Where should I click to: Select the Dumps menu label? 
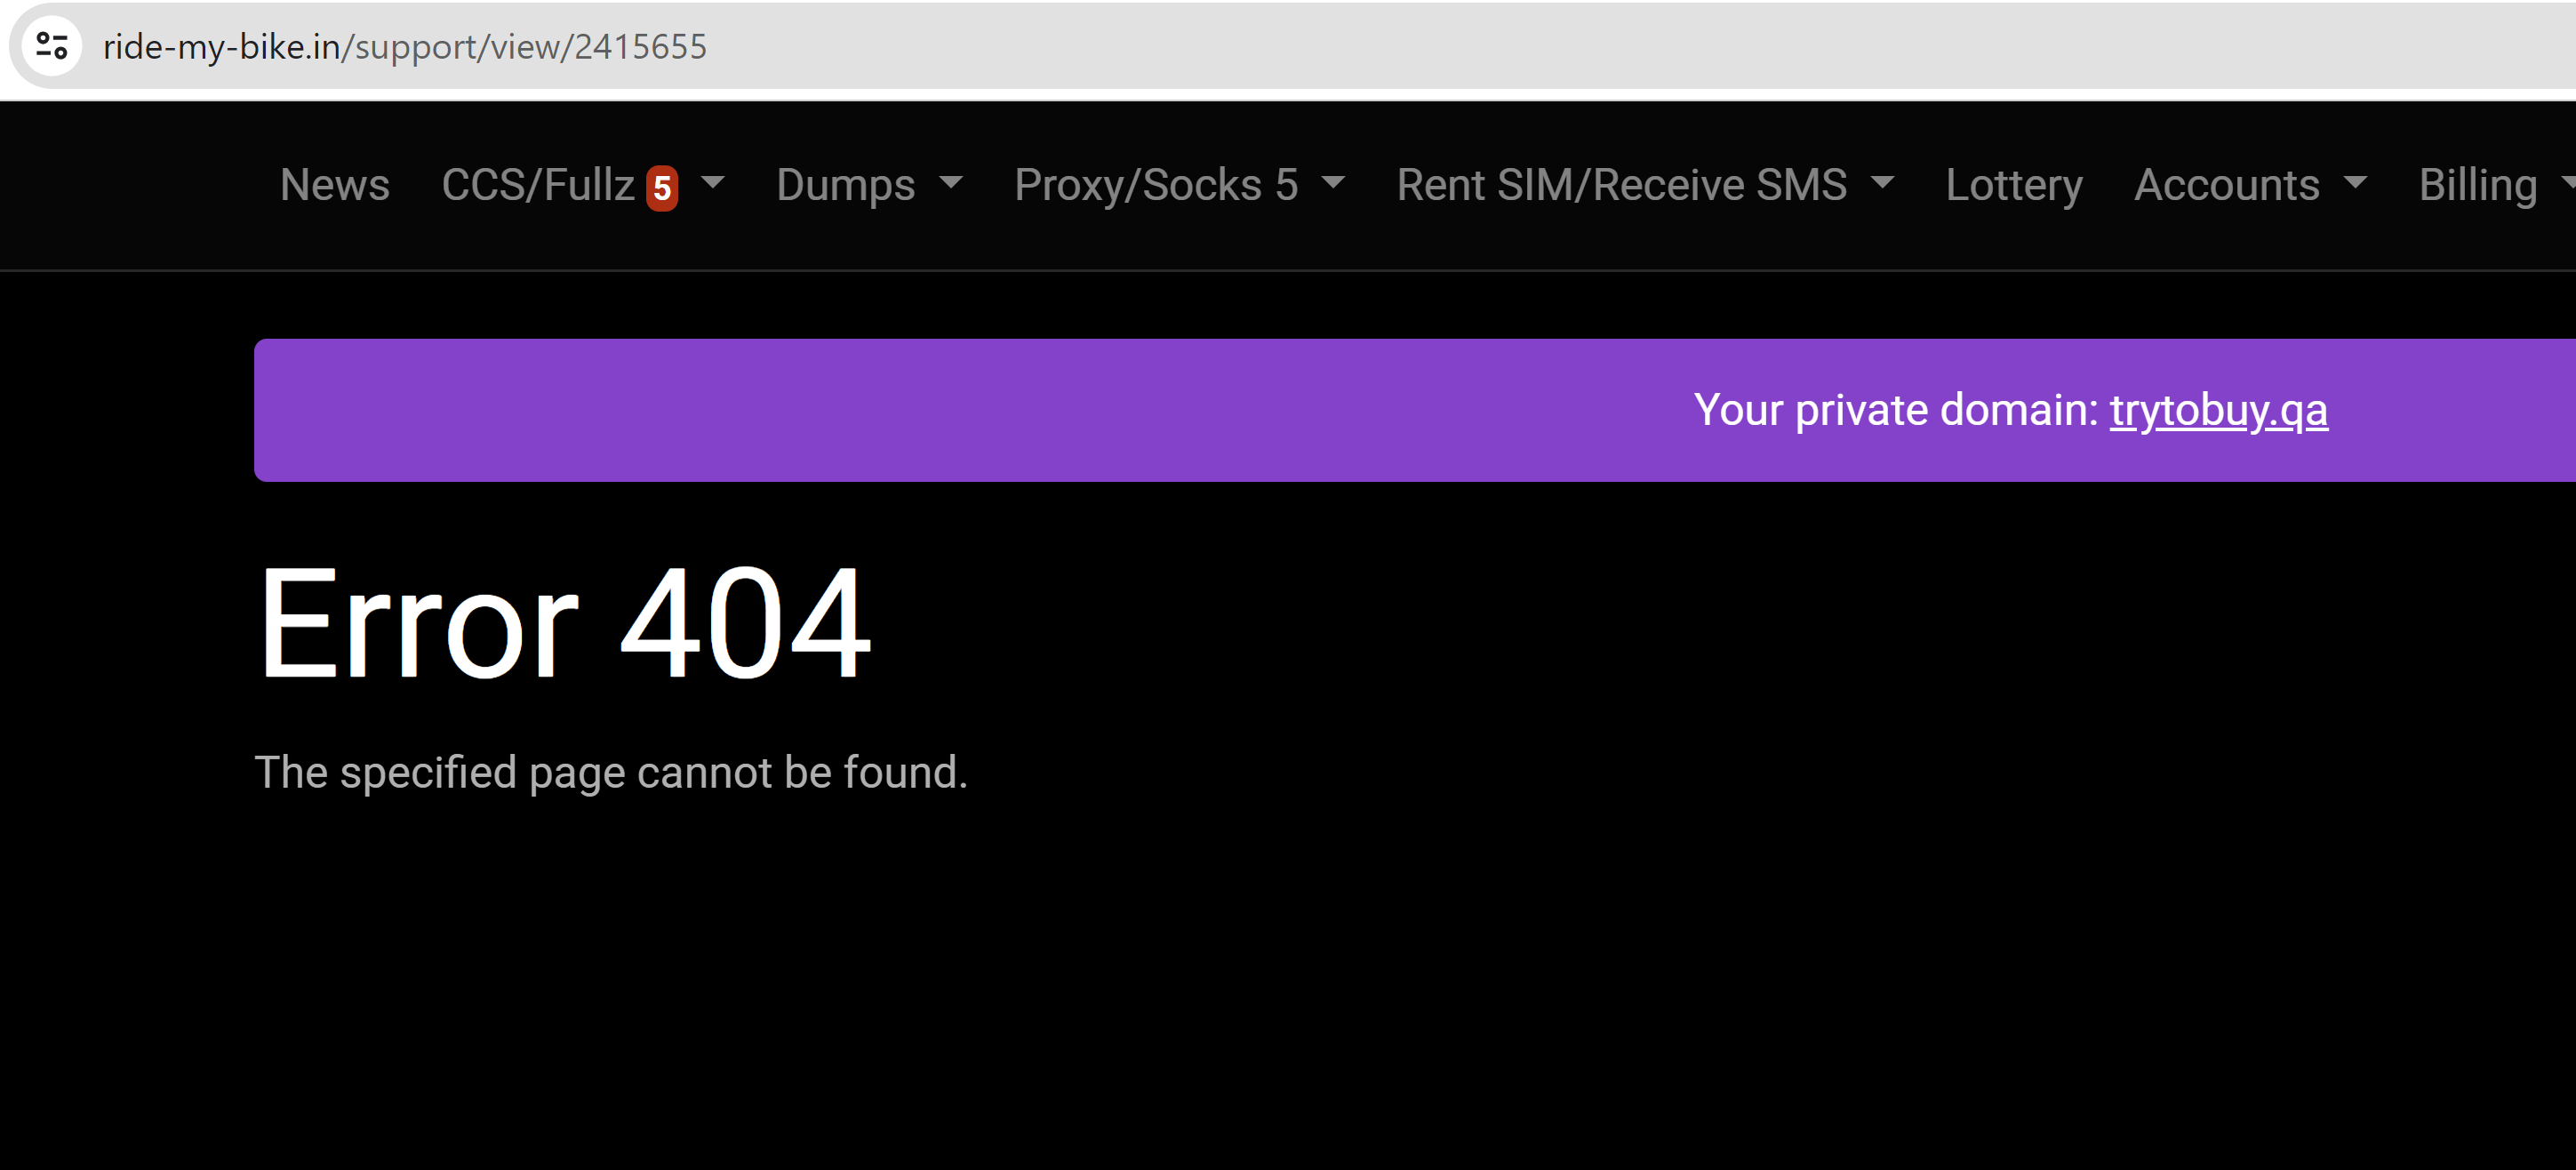[845, 185]
